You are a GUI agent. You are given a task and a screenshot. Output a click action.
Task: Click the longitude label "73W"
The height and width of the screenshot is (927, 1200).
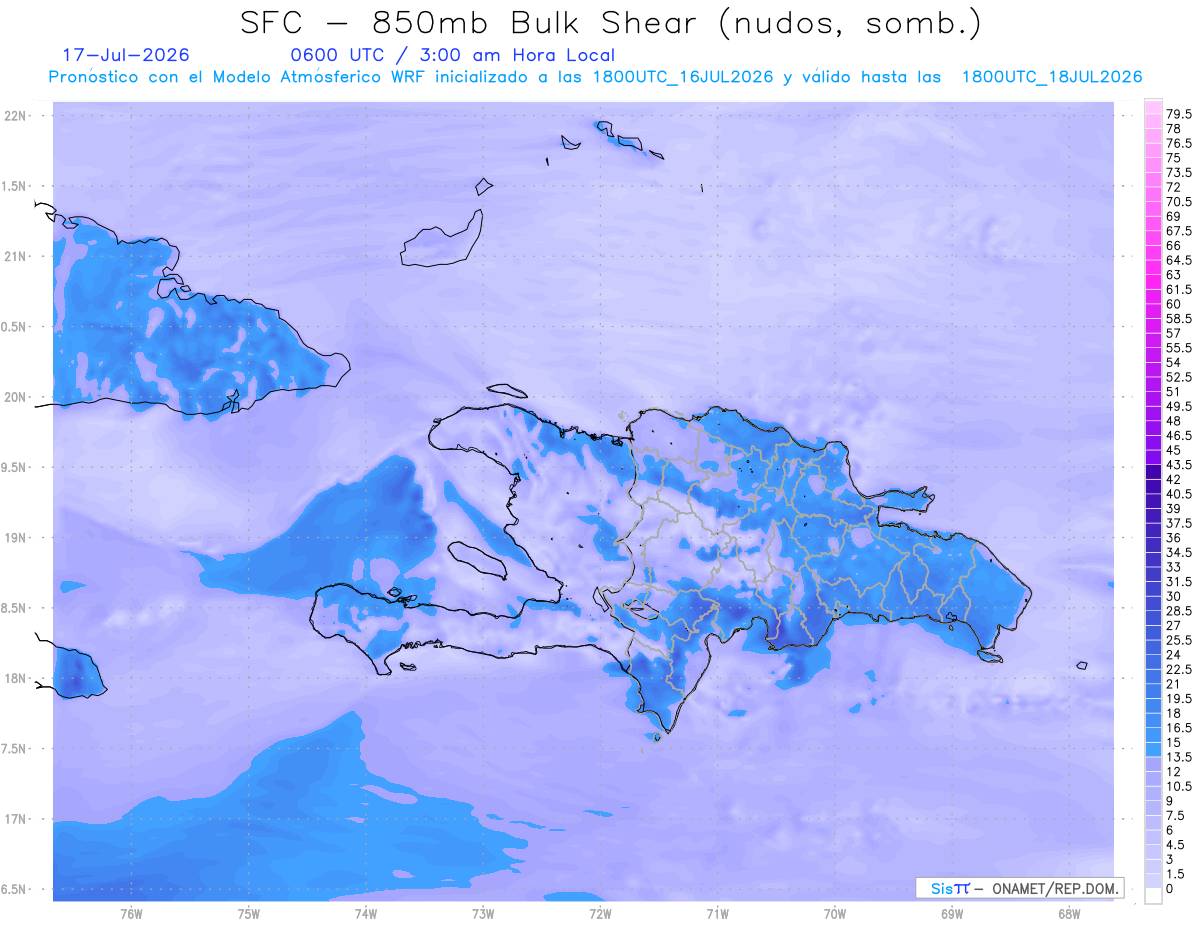[483, 913]
